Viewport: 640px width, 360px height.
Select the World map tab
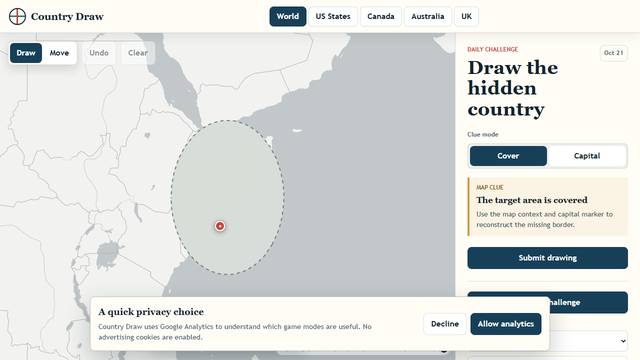(x=288, y=16)
